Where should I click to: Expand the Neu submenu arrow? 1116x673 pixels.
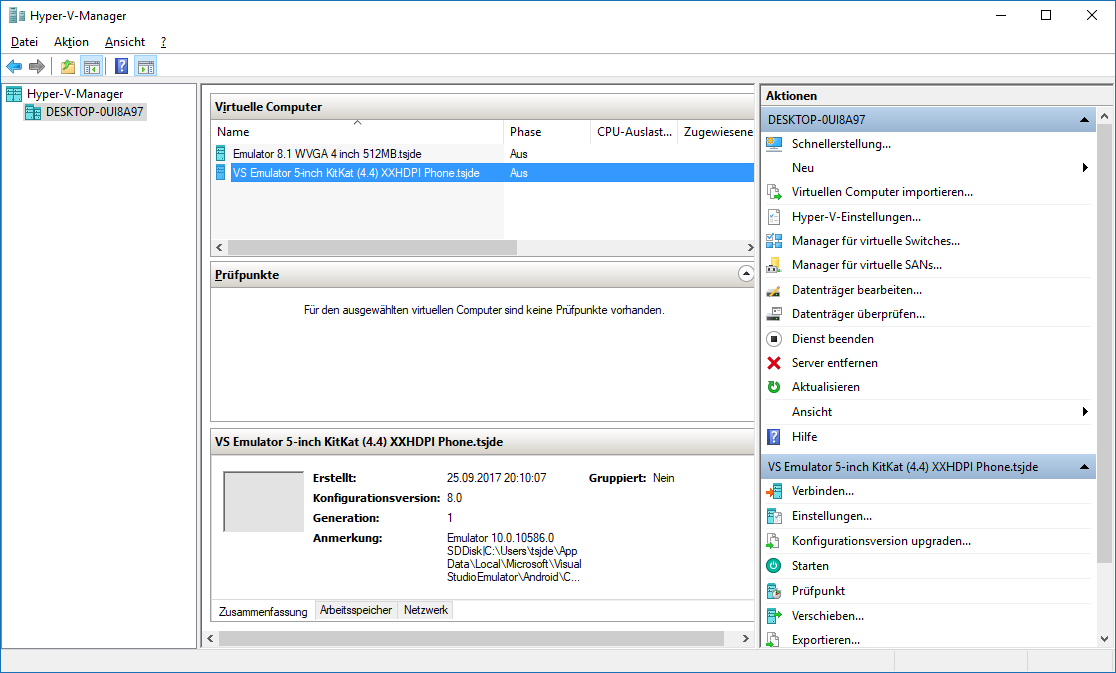[1085, 168]
